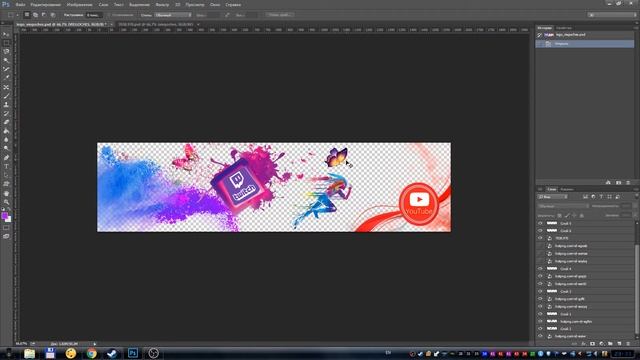Select the Path Selection tool

click(6, 175)
